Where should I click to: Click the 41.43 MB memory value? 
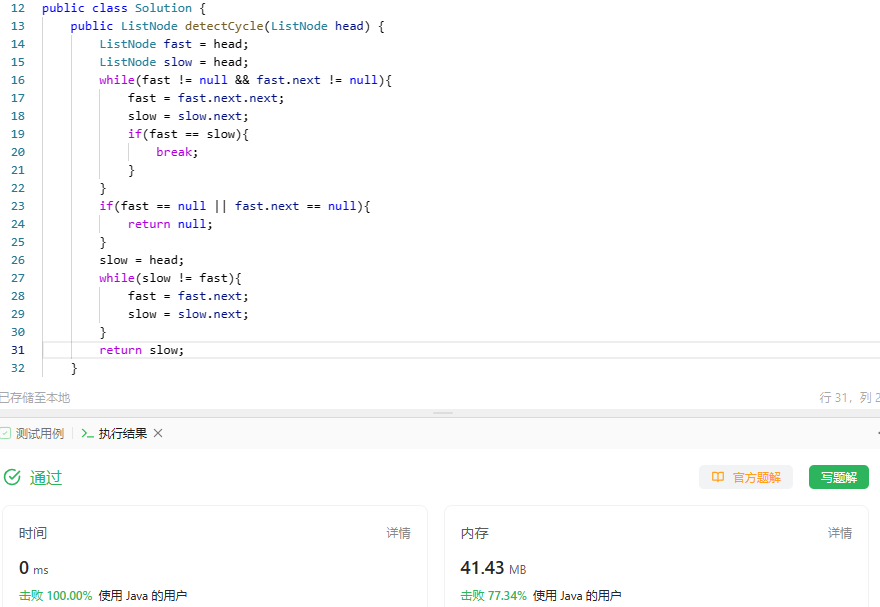pyautogui.click(x=493, y=568)
